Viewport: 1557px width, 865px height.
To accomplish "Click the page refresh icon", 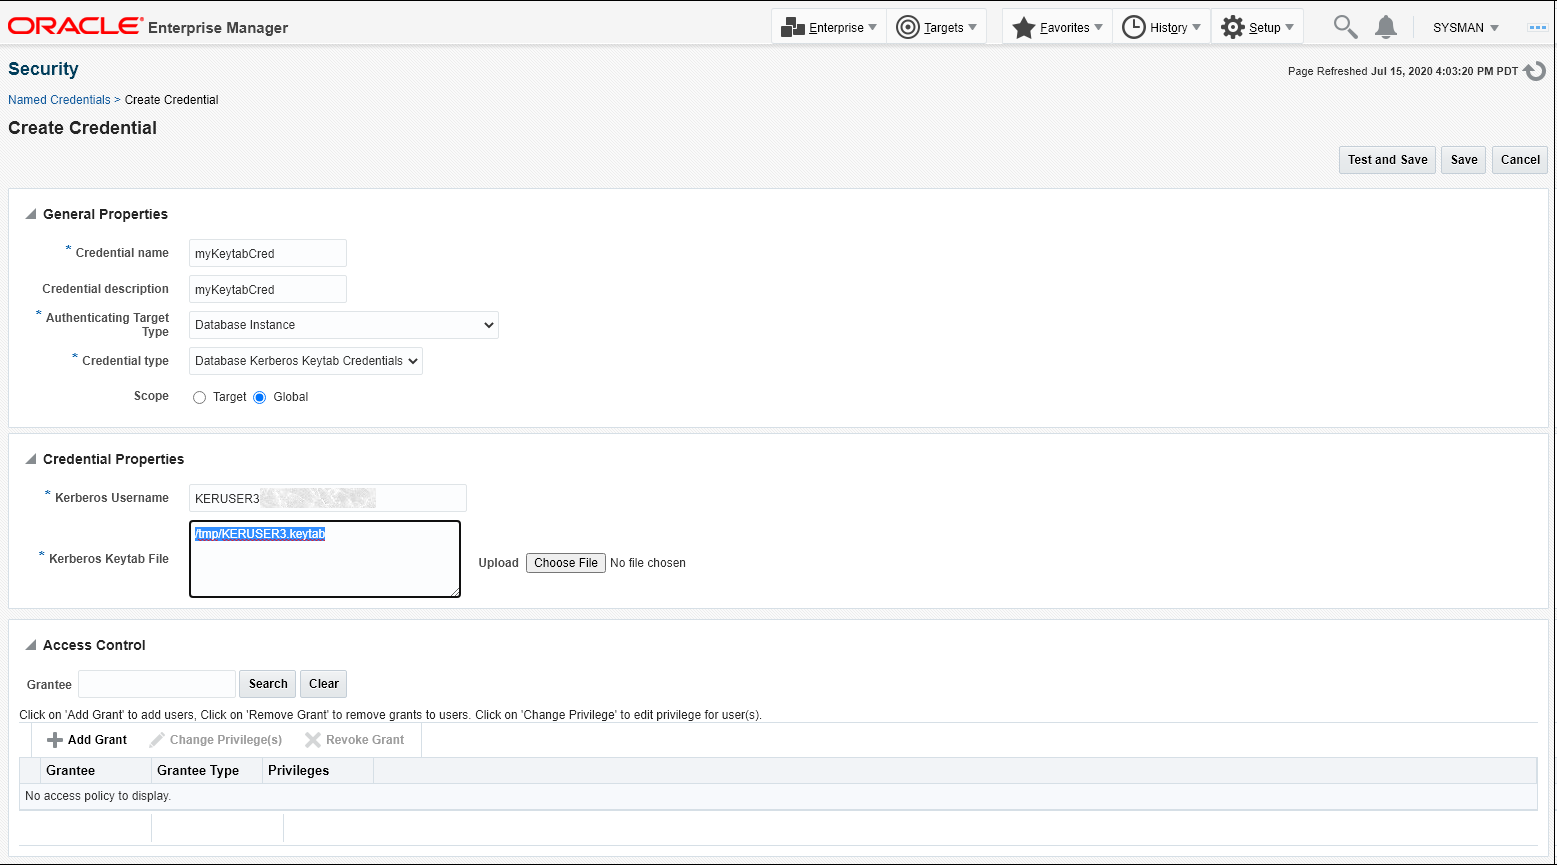I will point(1535,71).
